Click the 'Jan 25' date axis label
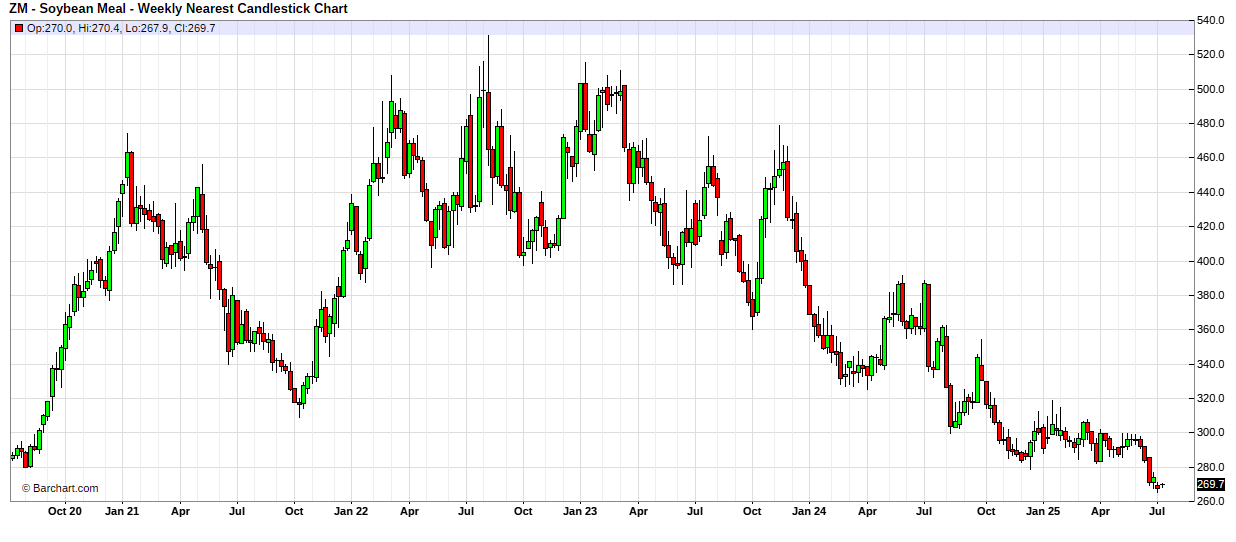 tap(1042, 511)
